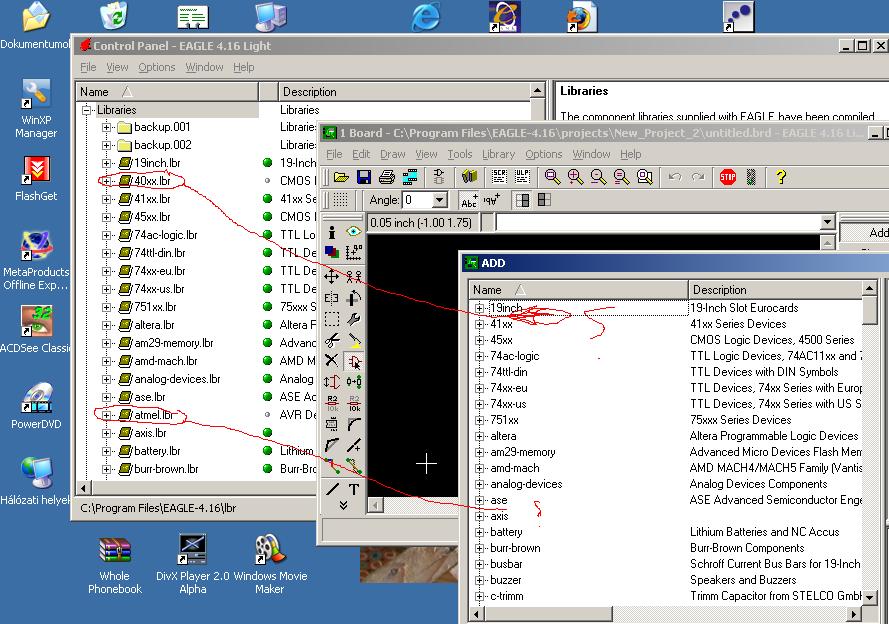
Task: Open the Board window Draw menu
Action: tap(392, 154)
